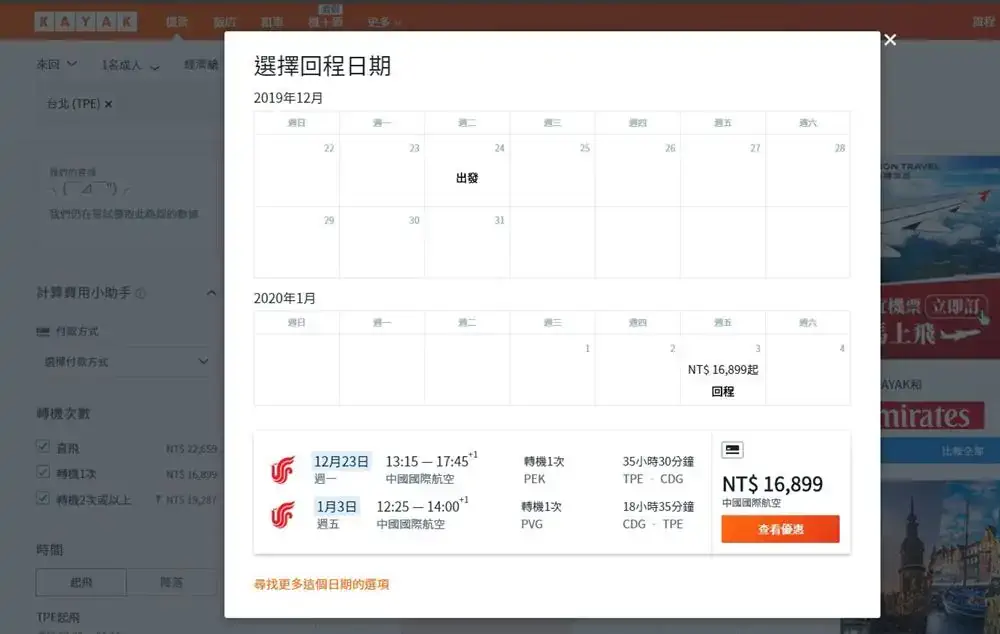The image size is (1000, 634).
Task: Open the 更多 navigation menu
Action: (x=384, y=22)
